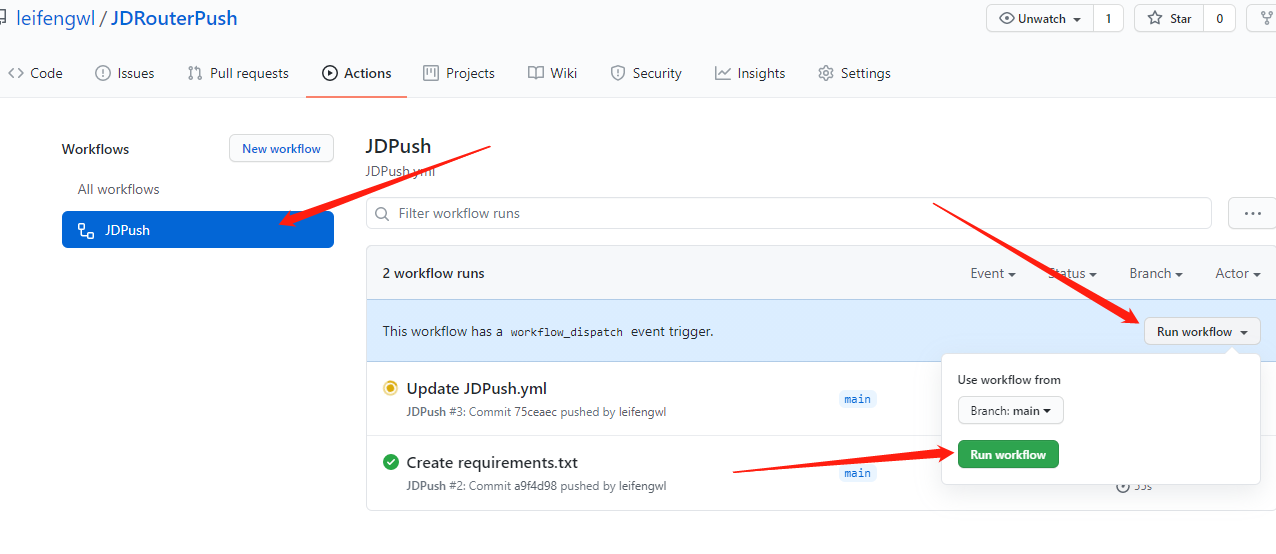Click the Filter workflow runs search field

789,213
